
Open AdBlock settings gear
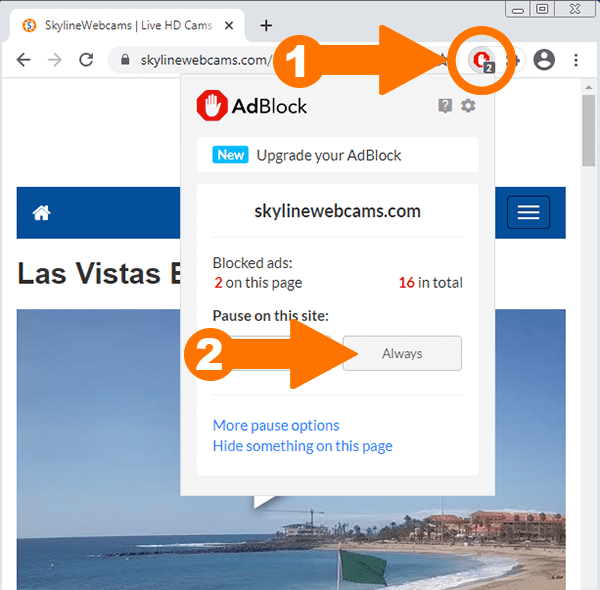(468, 105)
